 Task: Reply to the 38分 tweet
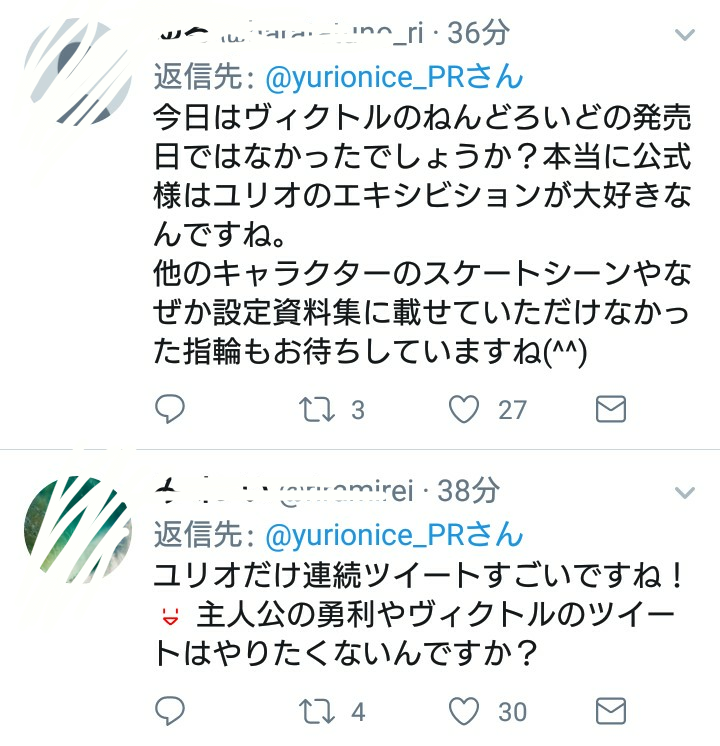coord(170,711)
